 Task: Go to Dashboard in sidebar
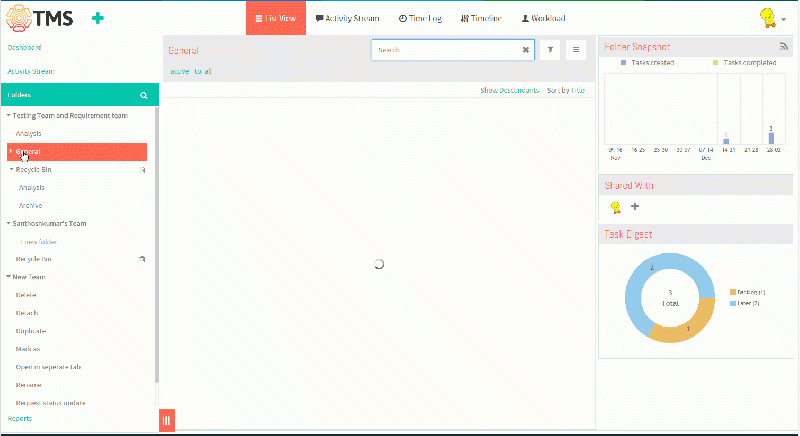[24, 47]
